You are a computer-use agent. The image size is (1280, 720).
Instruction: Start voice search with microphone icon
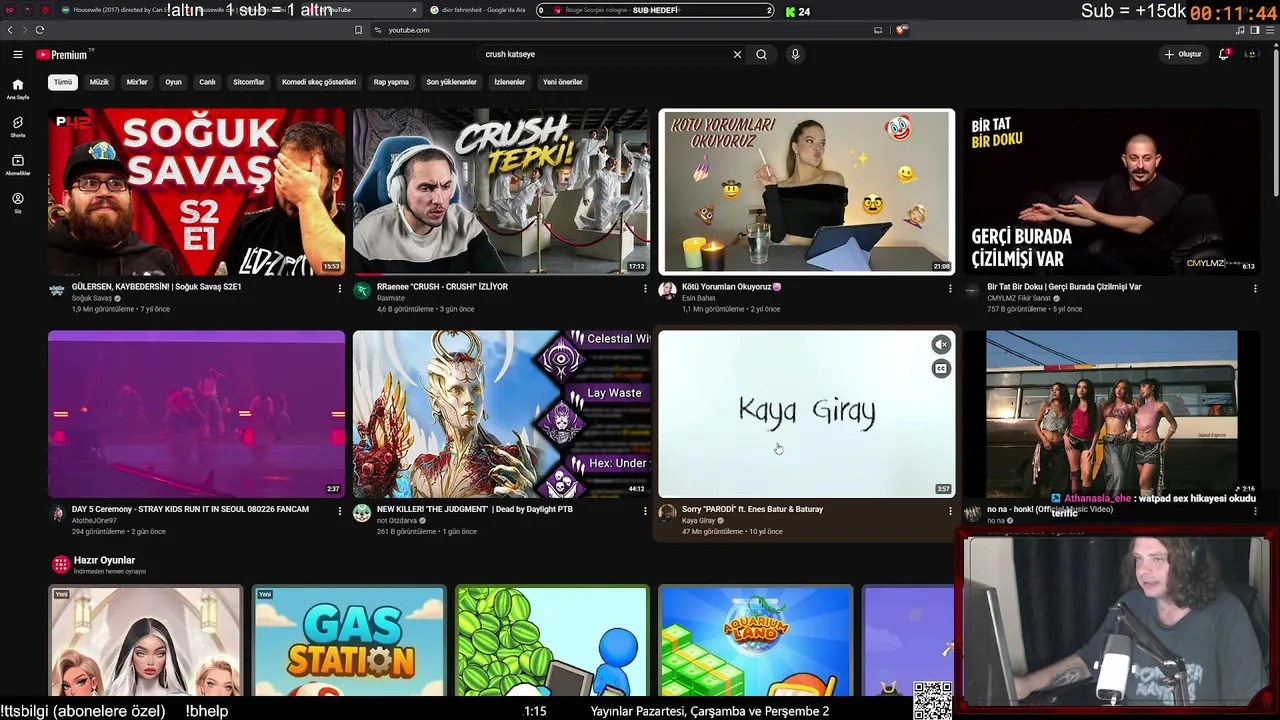(x=795, y=54)
